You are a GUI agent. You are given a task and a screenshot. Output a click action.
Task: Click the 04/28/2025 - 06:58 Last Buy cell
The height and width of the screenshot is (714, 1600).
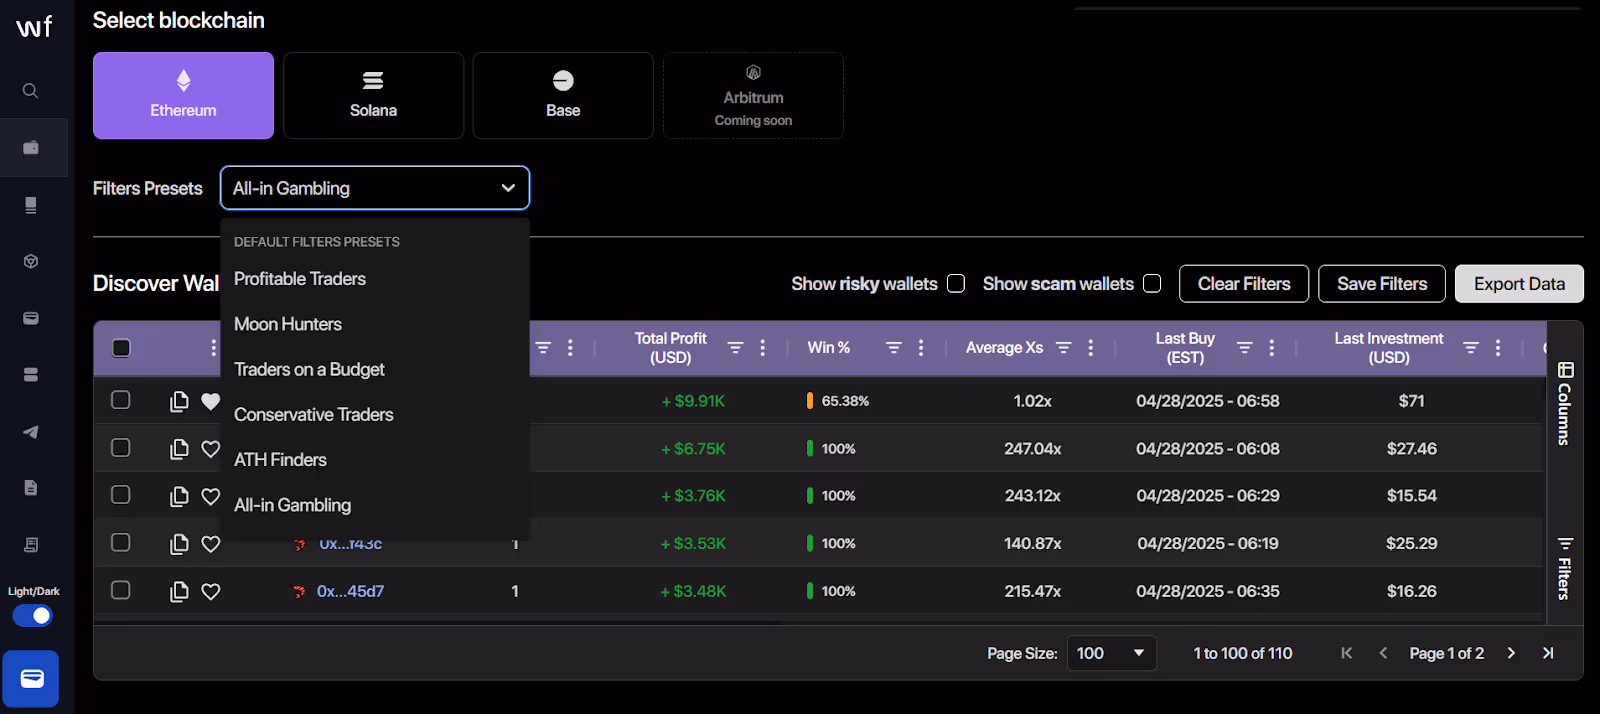(x=1207, y=401)
